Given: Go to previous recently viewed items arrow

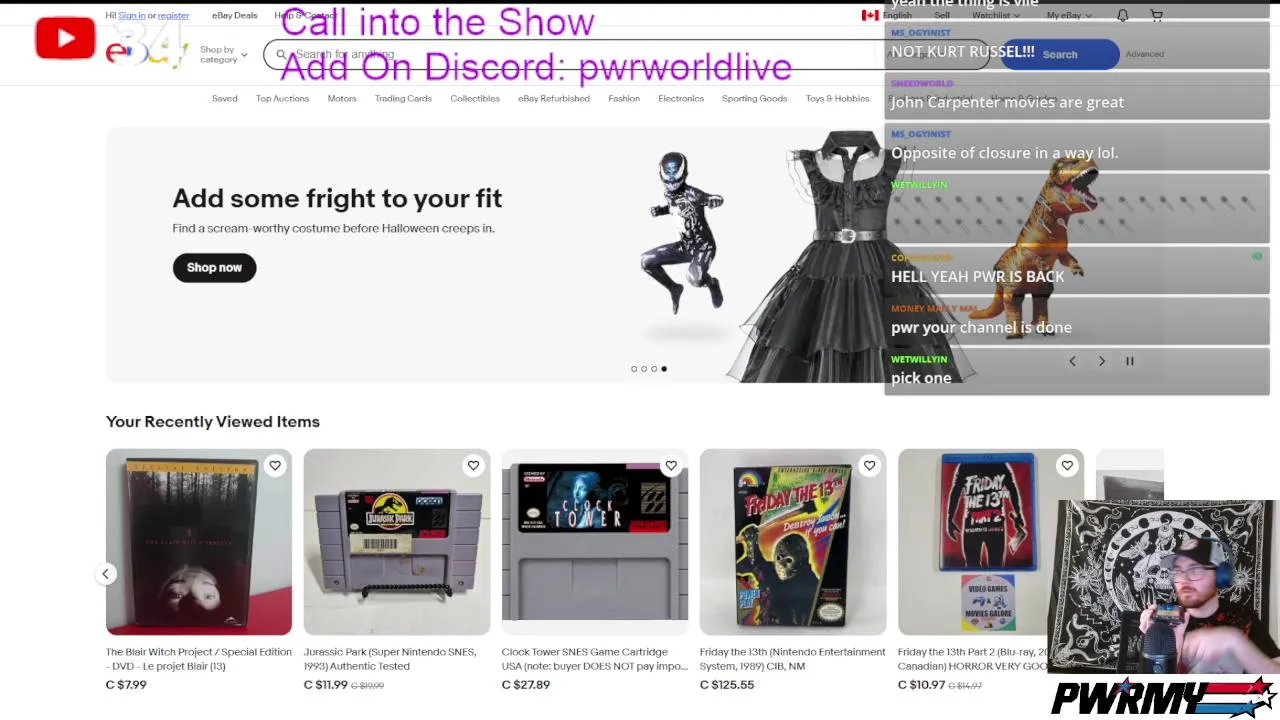Looking at the screenshot, I should pos(105,573).
